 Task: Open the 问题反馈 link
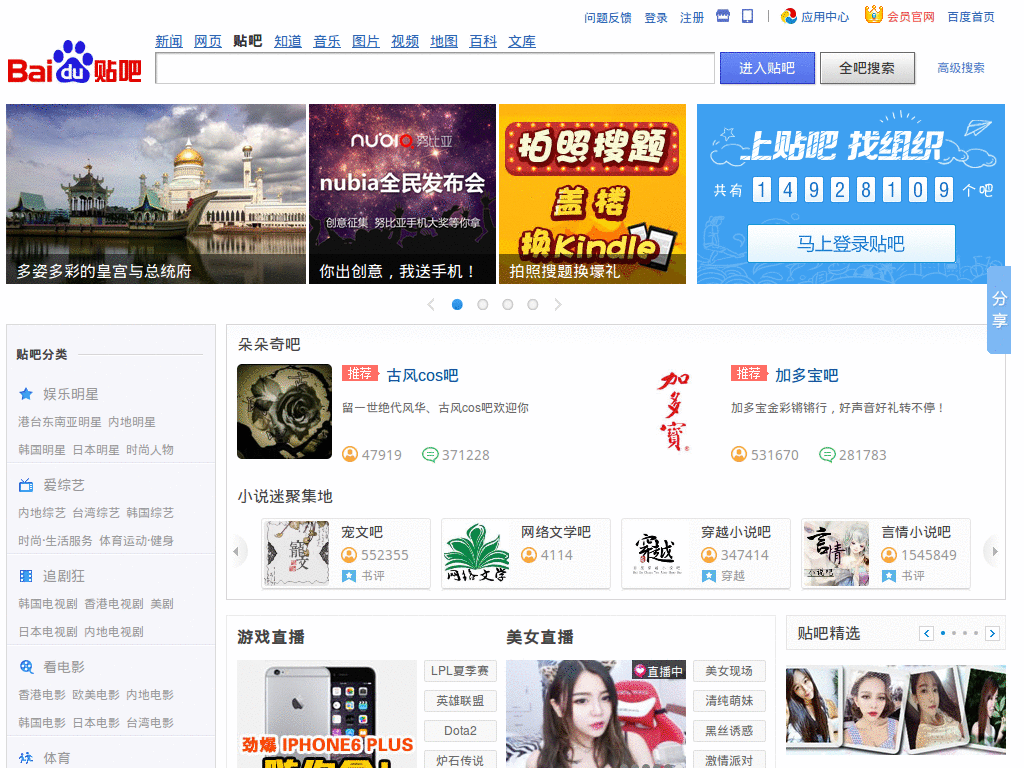[x=608, y=18]
